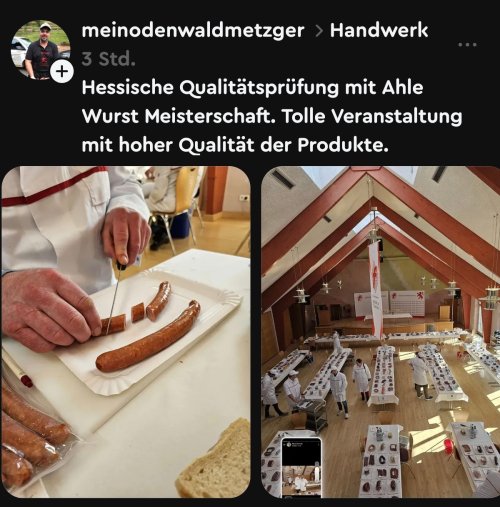500x507 pixels.
Task: Click the caption line 'Wurst Meisterschaft. Tolle Veranstaltung'
Action: tap(272, 116)
